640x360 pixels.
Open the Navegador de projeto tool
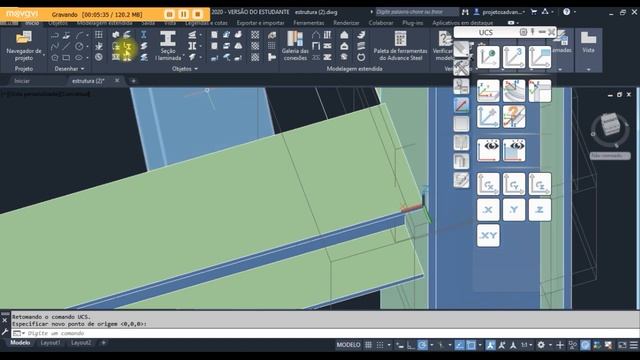tap(24, 46)
